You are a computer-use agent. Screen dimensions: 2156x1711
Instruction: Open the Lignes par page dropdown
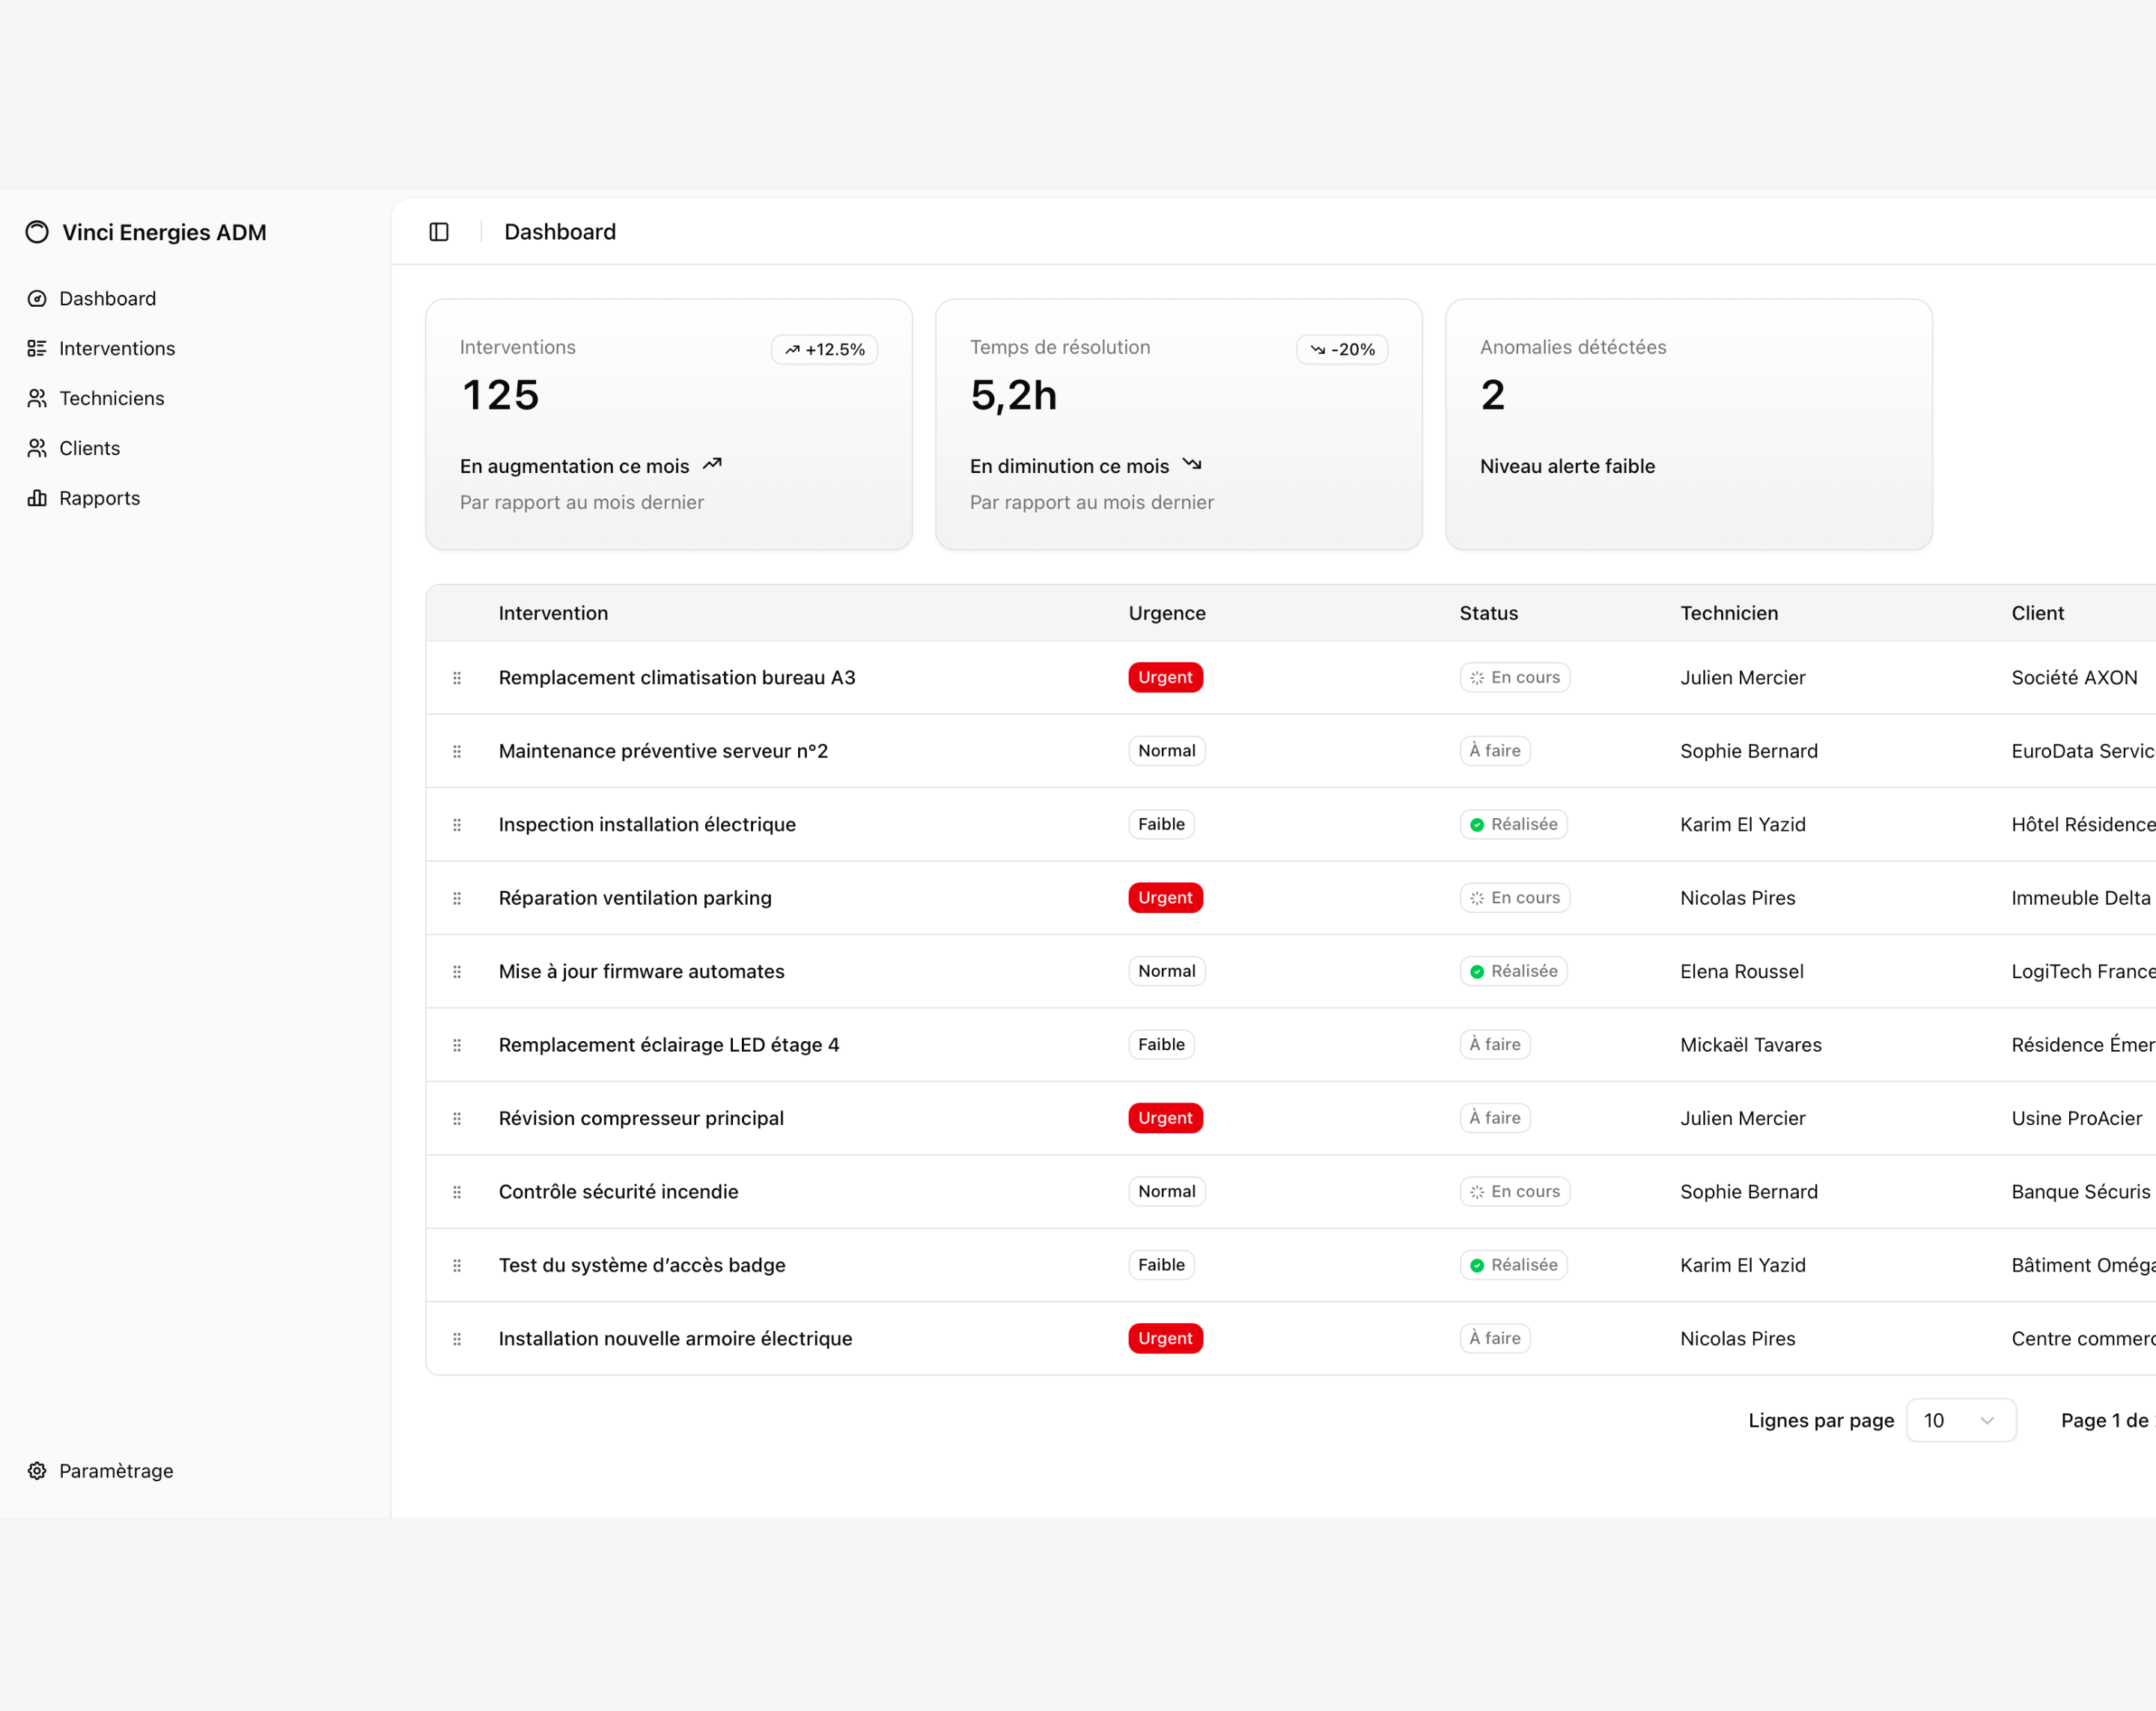tap(1961, 1421)
